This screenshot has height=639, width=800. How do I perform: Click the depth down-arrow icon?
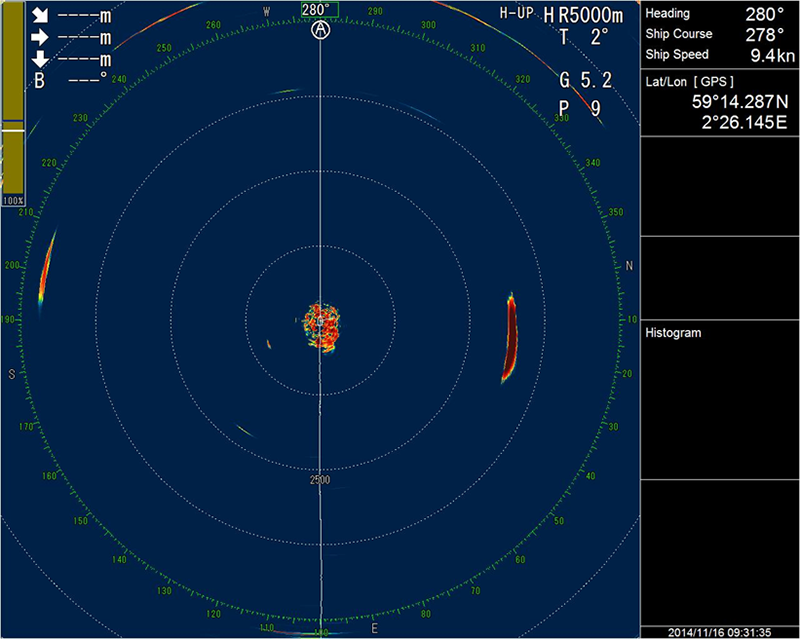(x=42, y=59)
